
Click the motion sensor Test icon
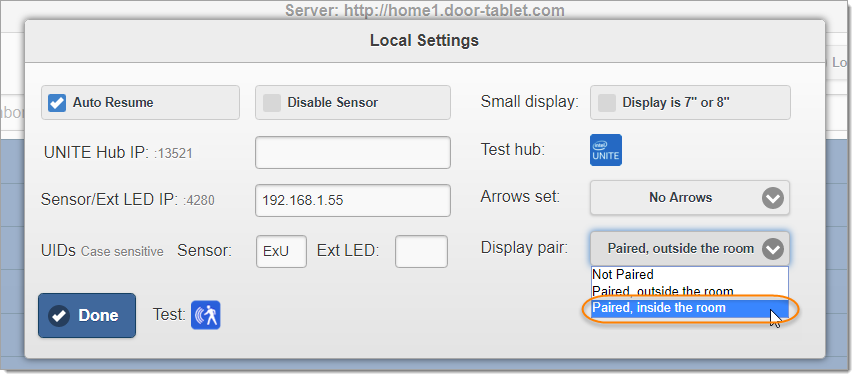[205, 315]
